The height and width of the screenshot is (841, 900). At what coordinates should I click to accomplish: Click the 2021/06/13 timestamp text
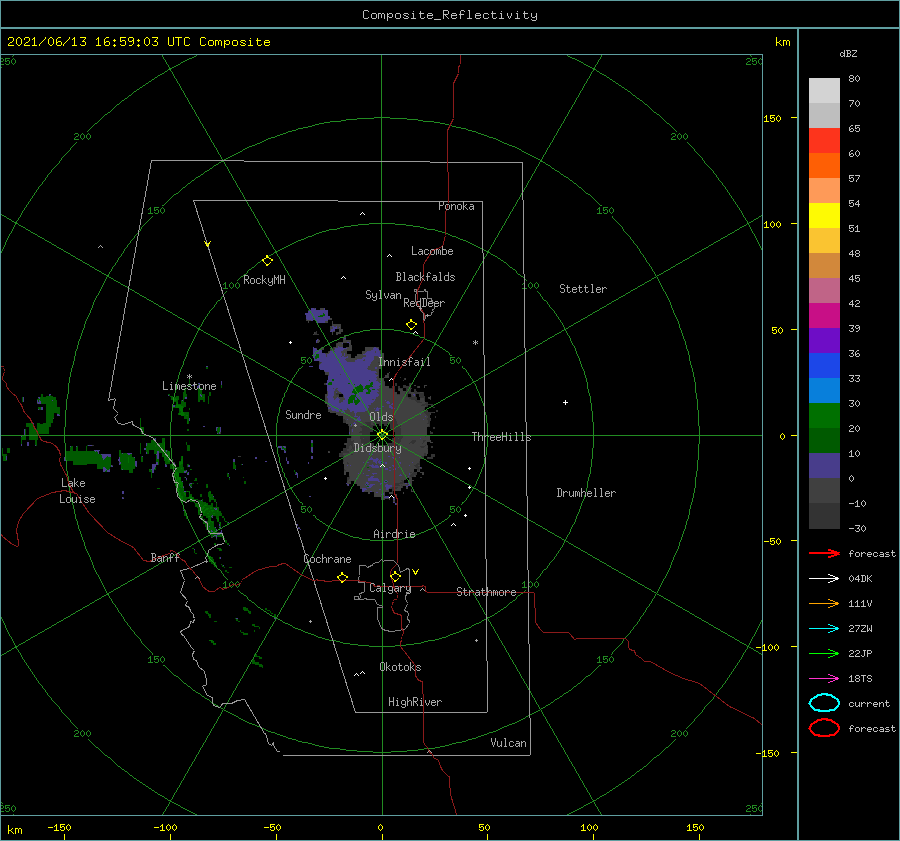pyautogui.click(x=138, y=41)
